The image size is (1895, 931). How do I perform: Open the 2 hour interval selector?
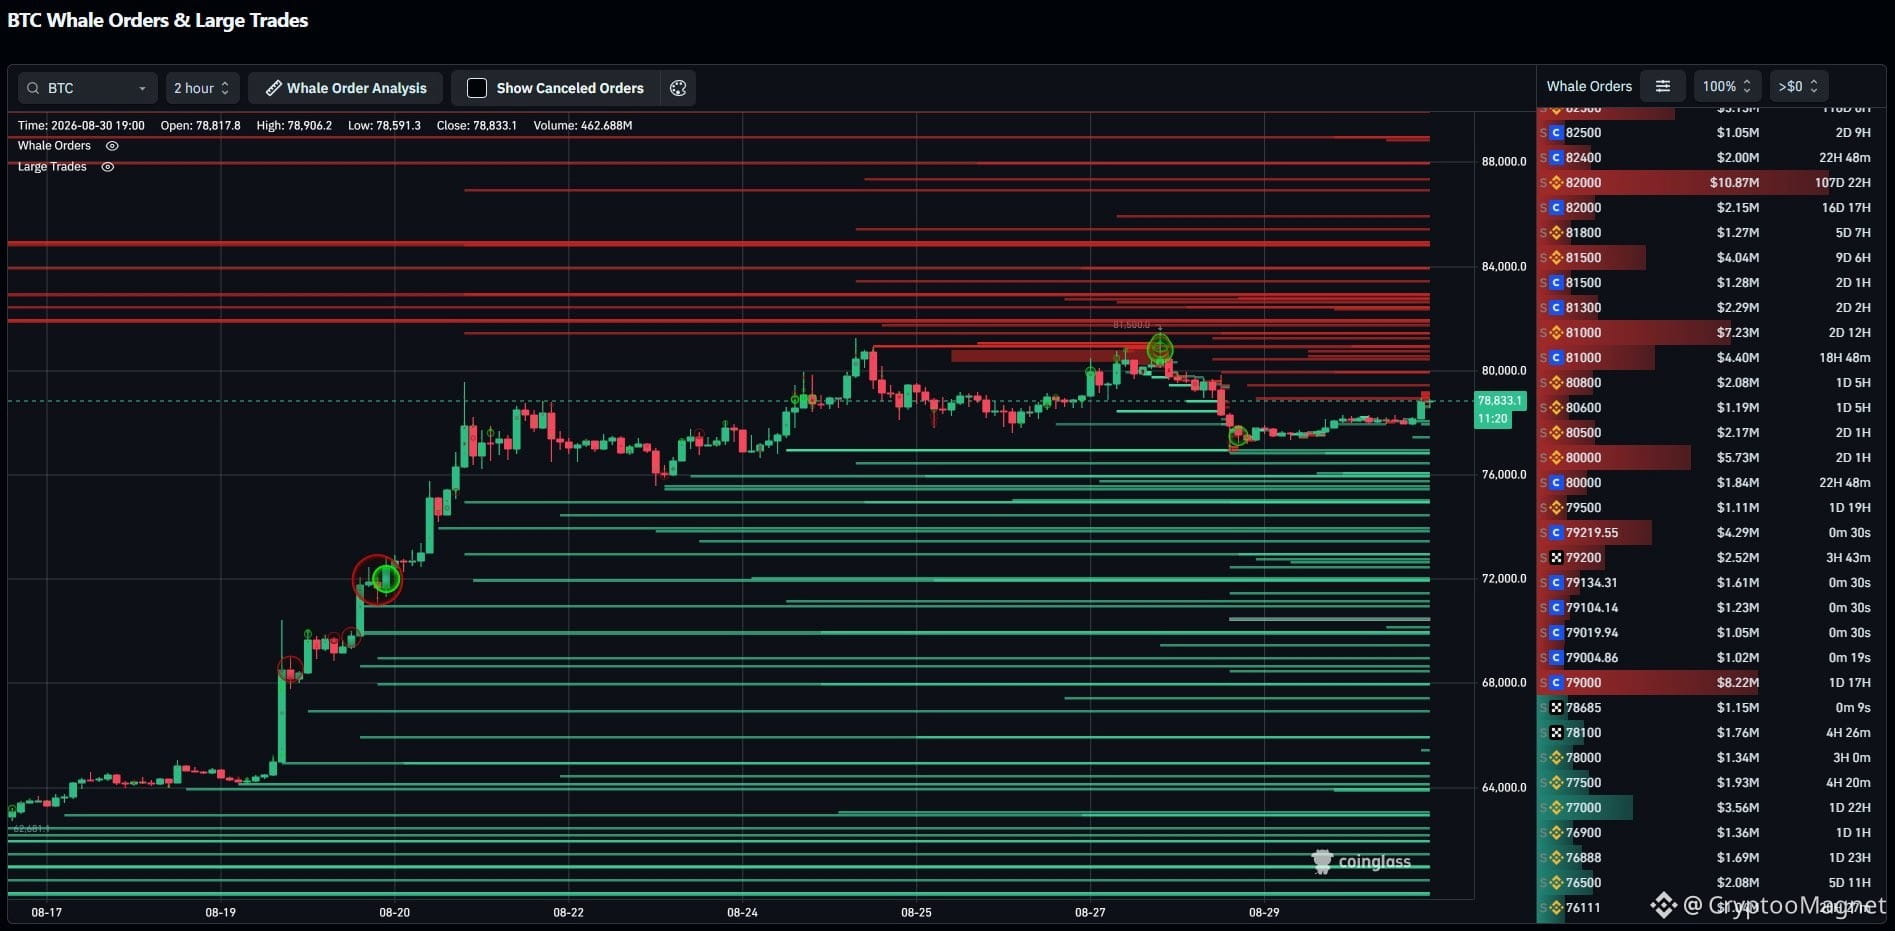coord(202,88)
